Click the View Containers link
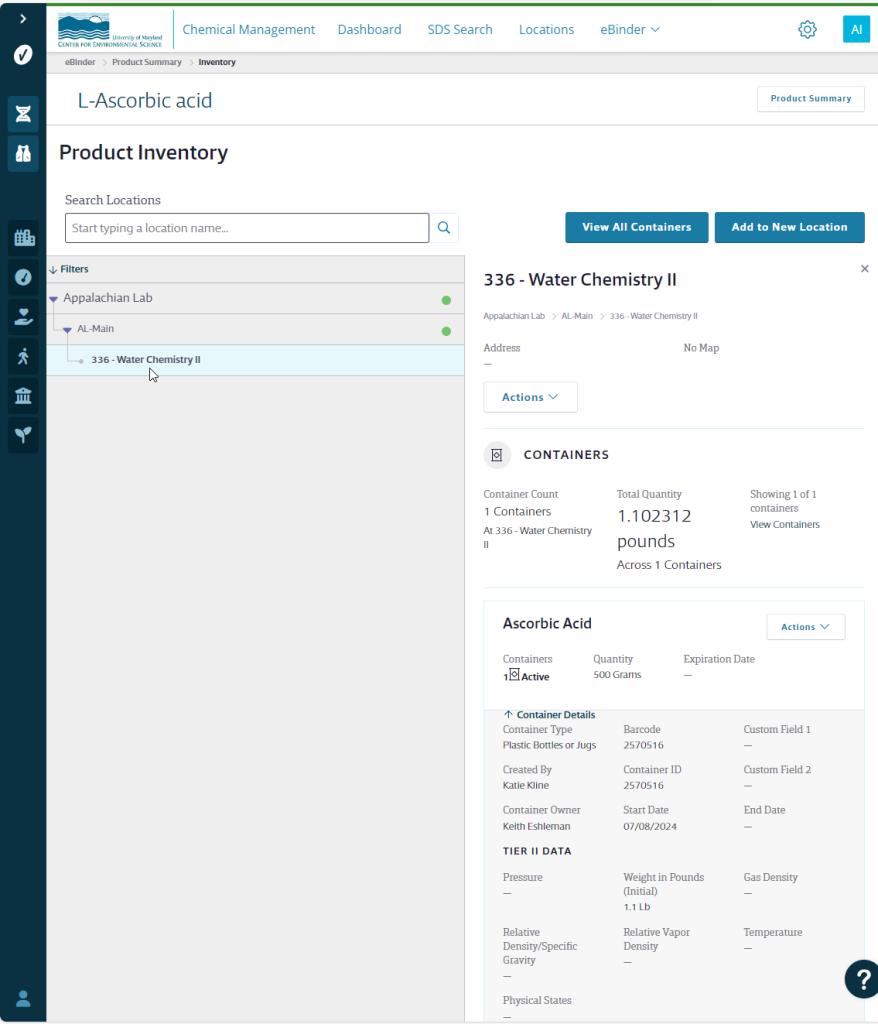Viewport: 878px width, 1024px height. coord(785,524)
